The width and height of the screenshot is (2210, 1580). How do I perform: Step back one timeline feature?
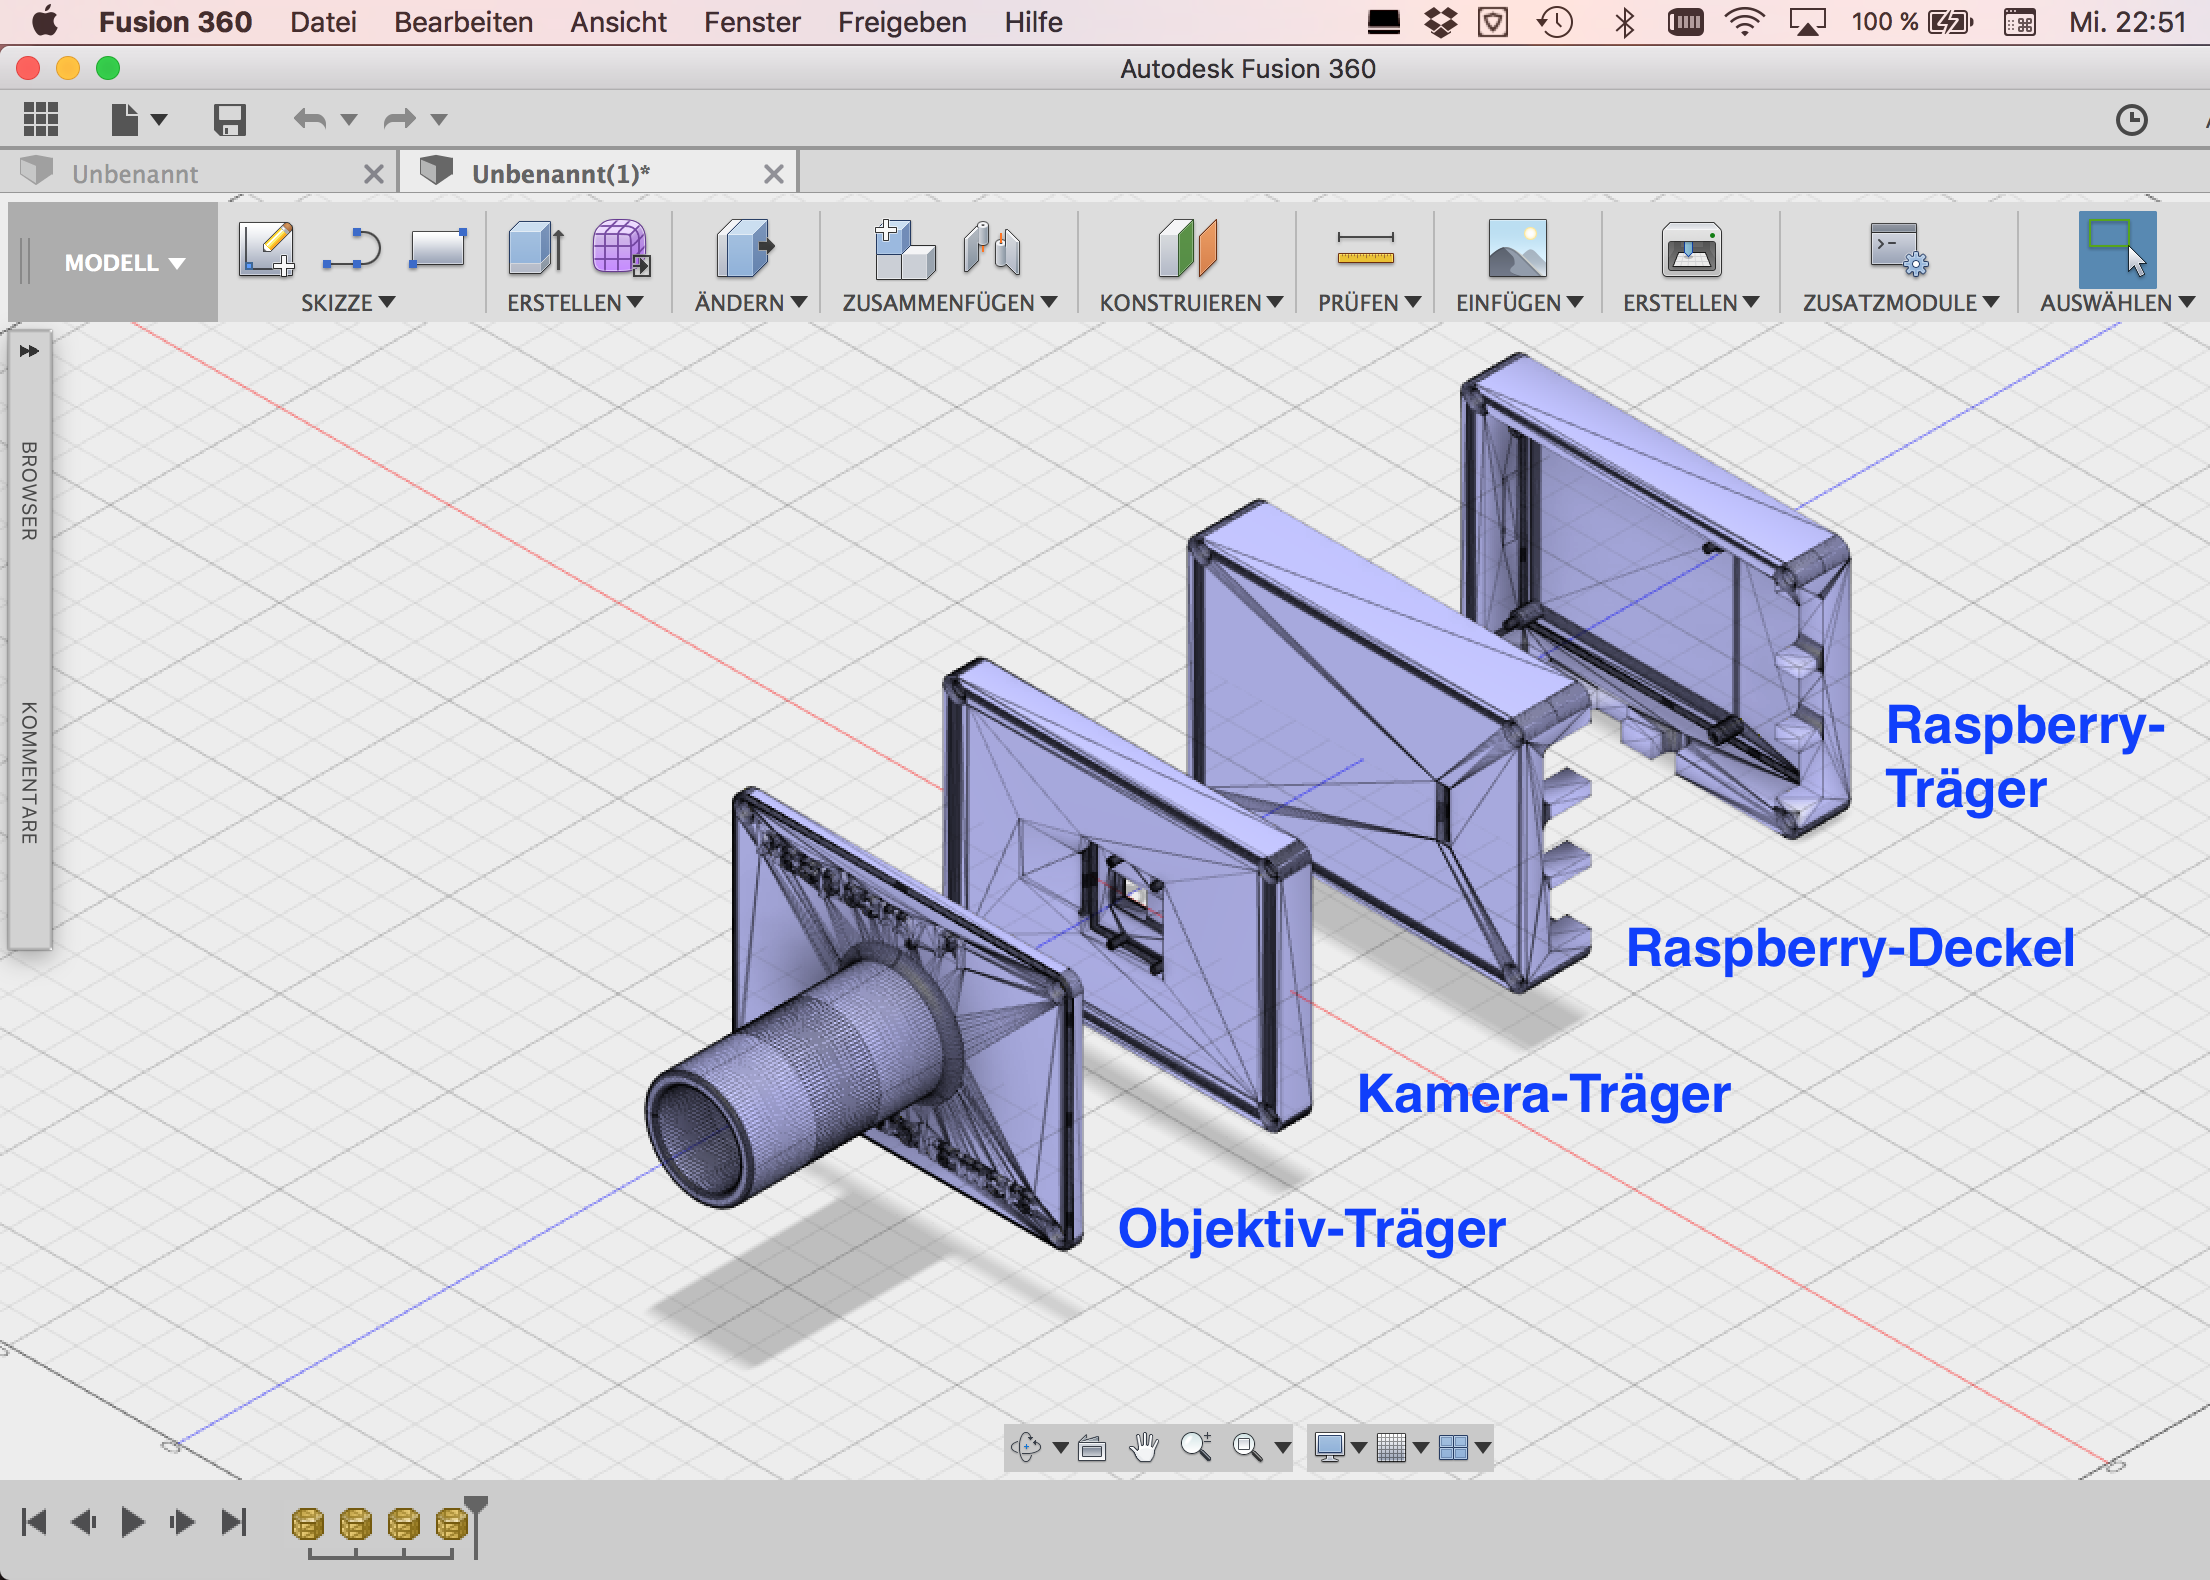(84, 1523)
